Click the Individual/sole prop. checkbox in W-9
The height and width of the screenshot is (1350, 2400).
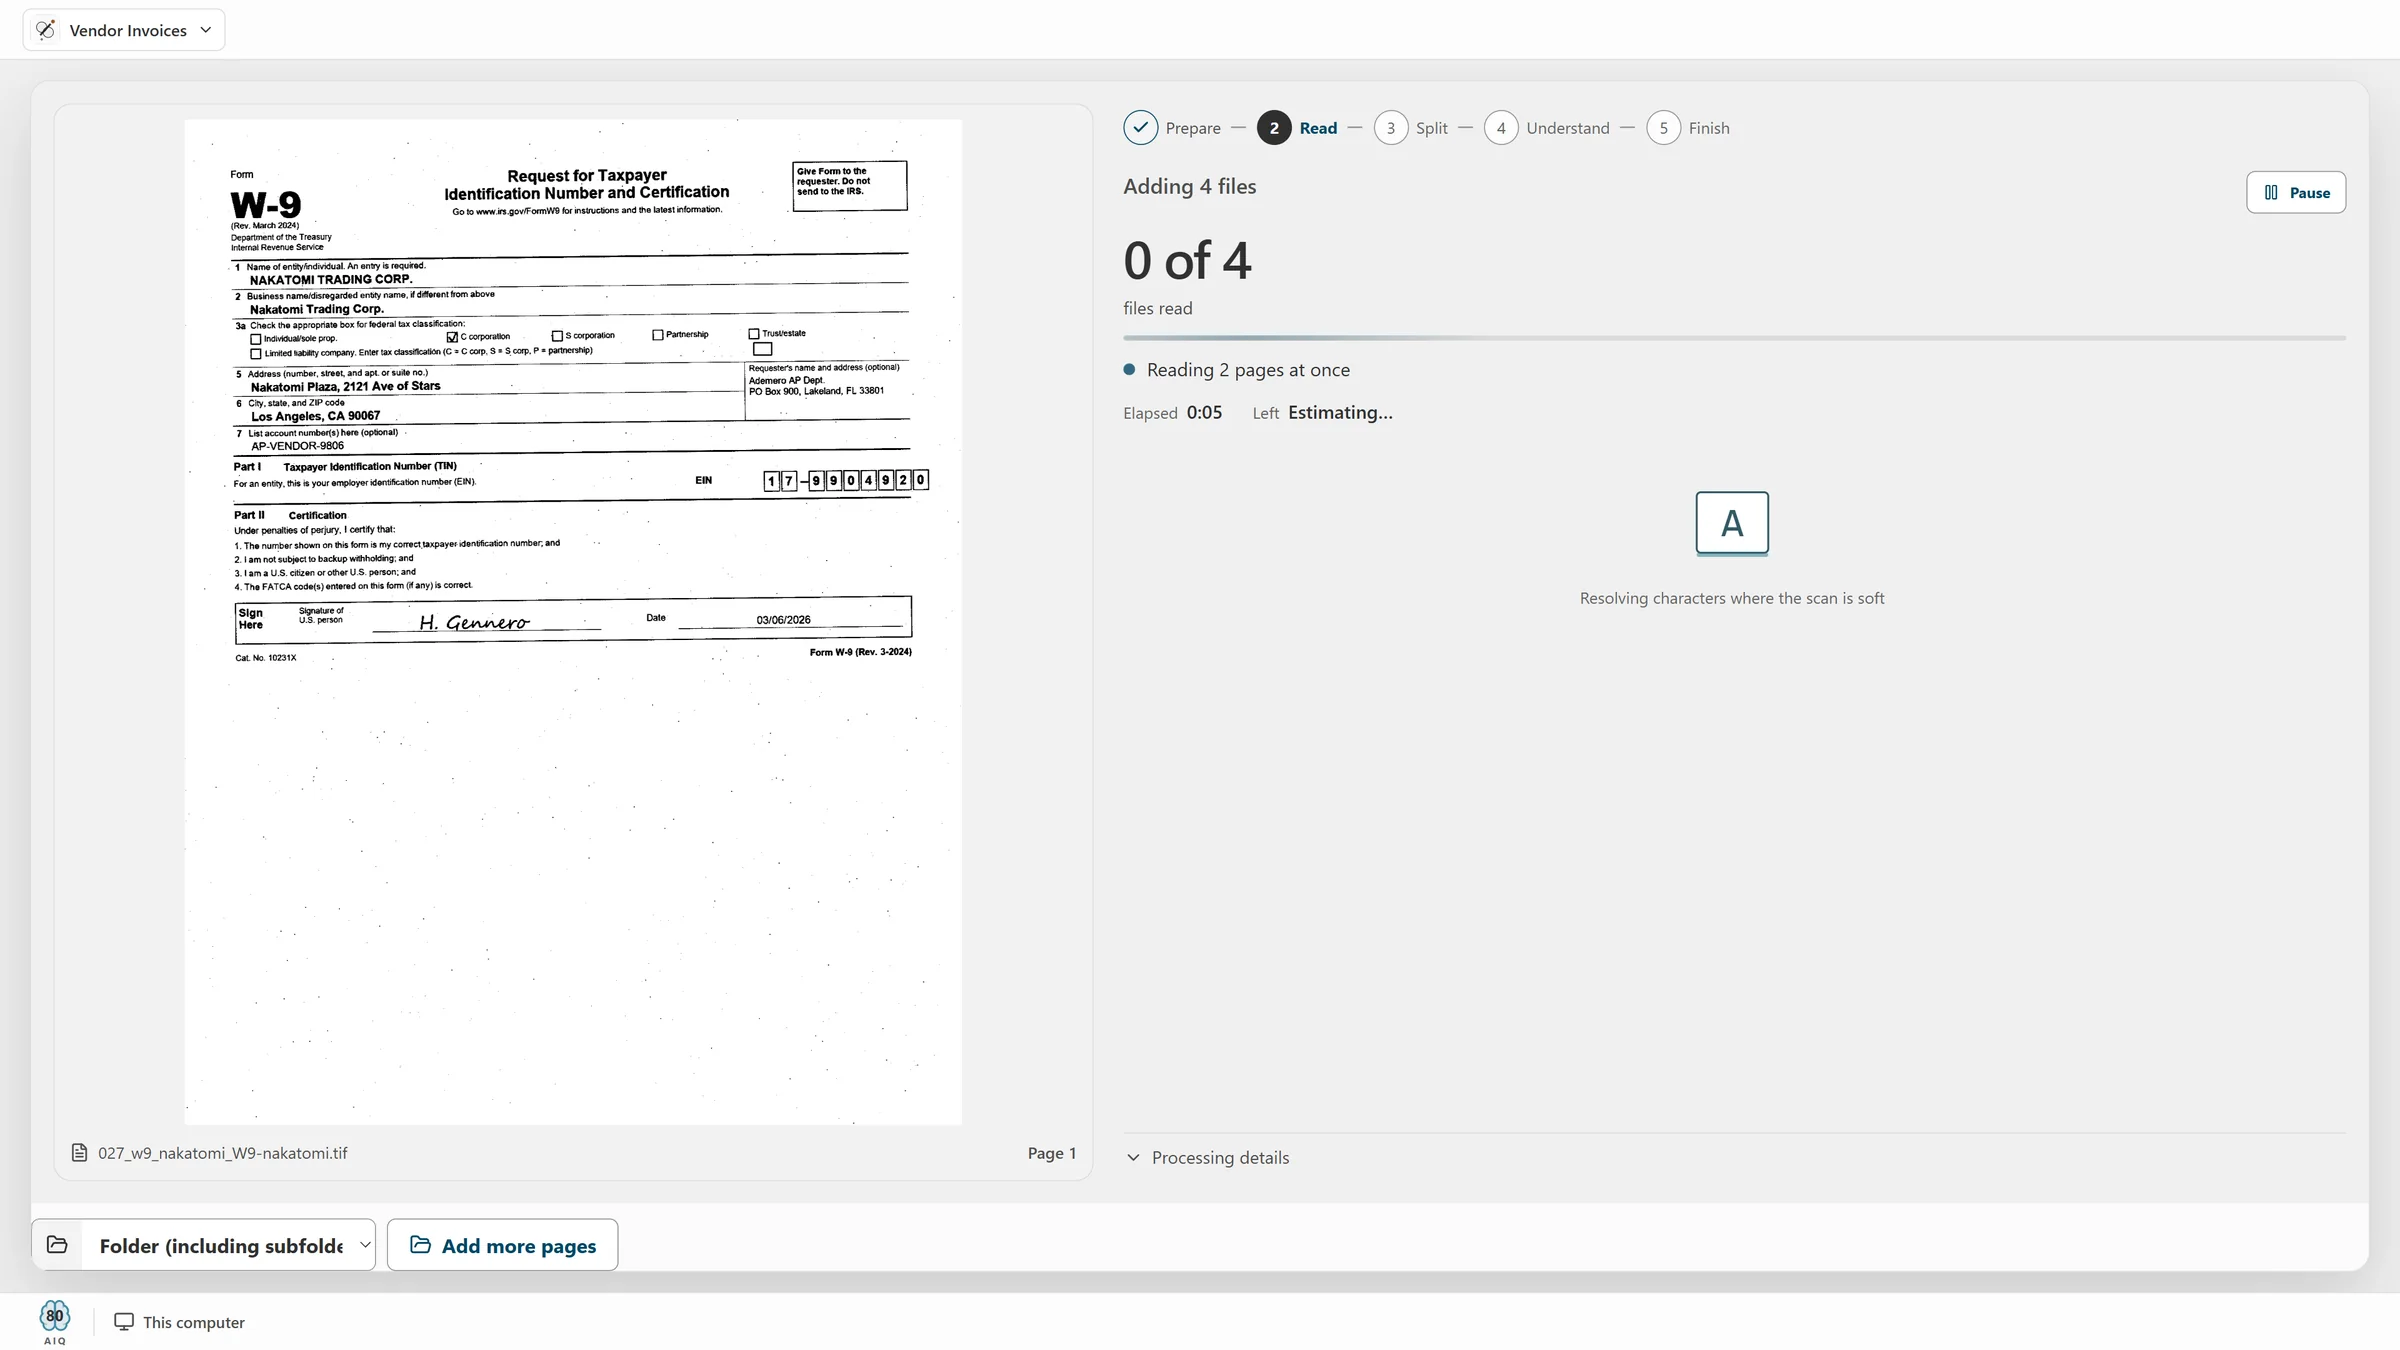(256, 339)
